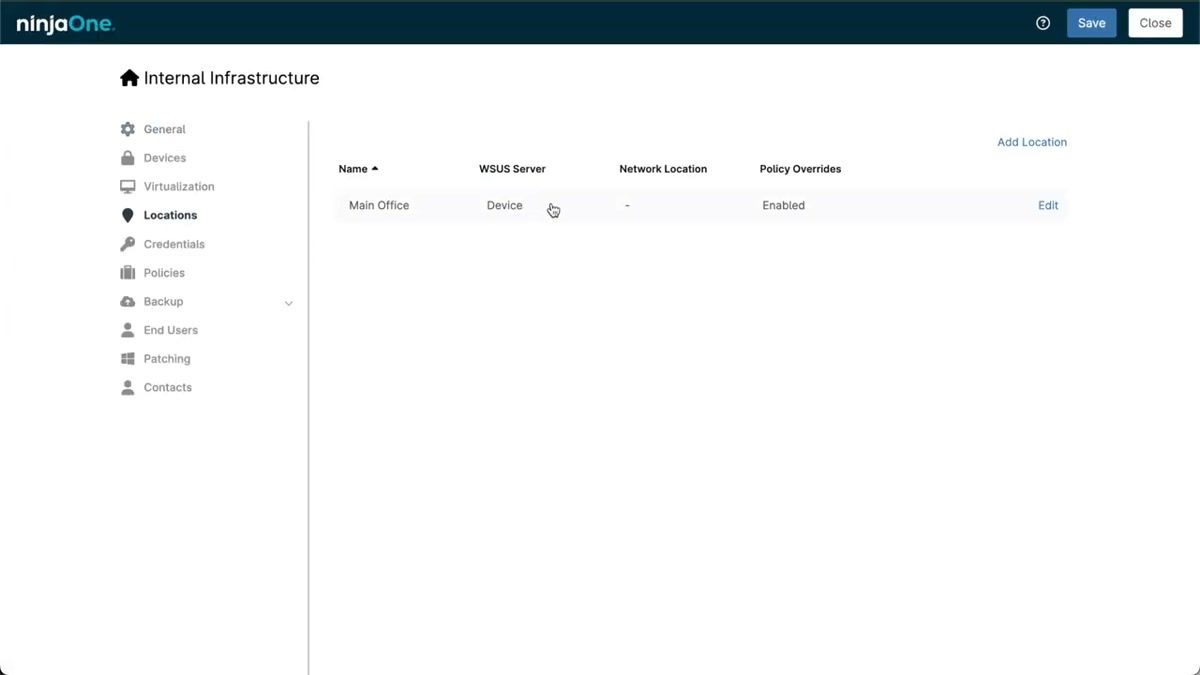Click the Contacts icon in sidebar

tap(127, 387)
